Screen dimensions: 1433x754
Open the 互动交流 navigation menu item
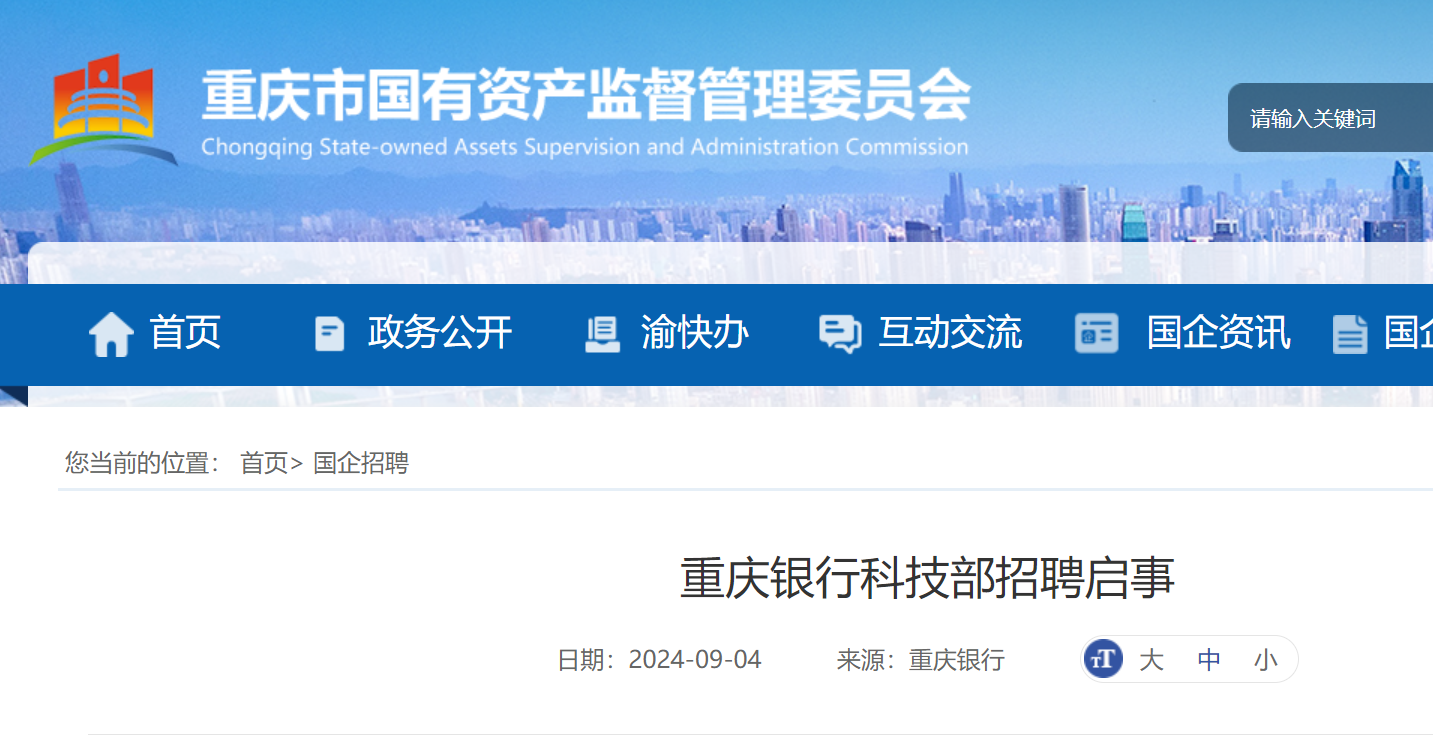950,333
